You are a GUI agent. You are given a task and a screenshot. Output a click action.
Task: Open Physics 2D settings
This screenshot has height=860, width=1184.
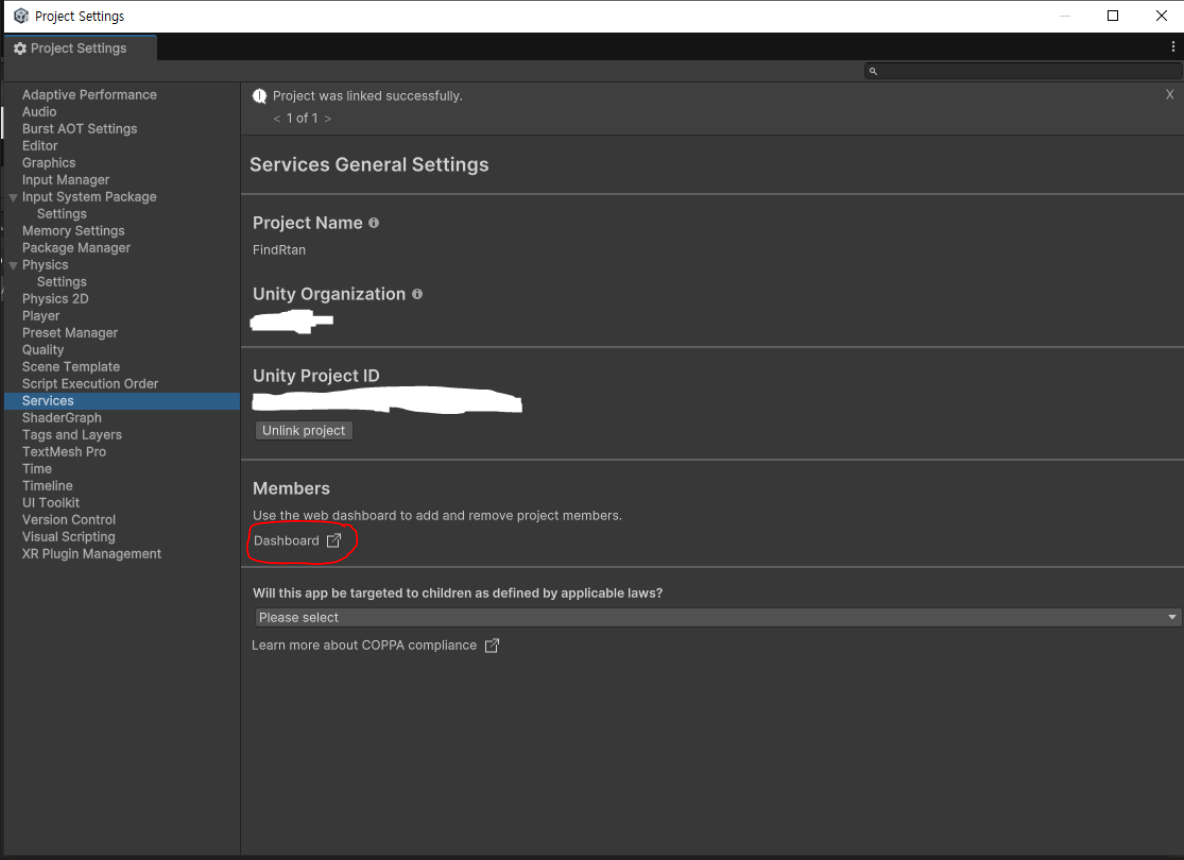click(55, 298)
